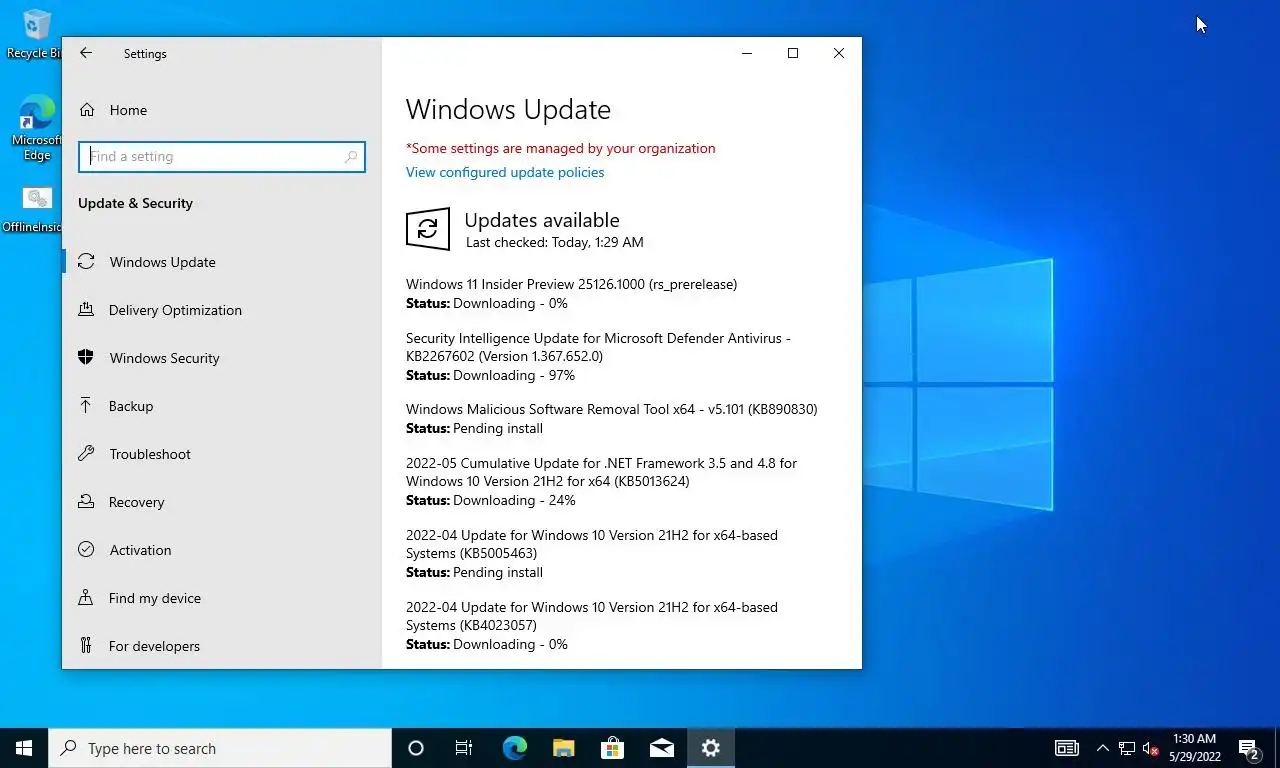The image size is (1280, 768).
Task: Click the Activation checkmark circle icon
Action: point(87,550)
